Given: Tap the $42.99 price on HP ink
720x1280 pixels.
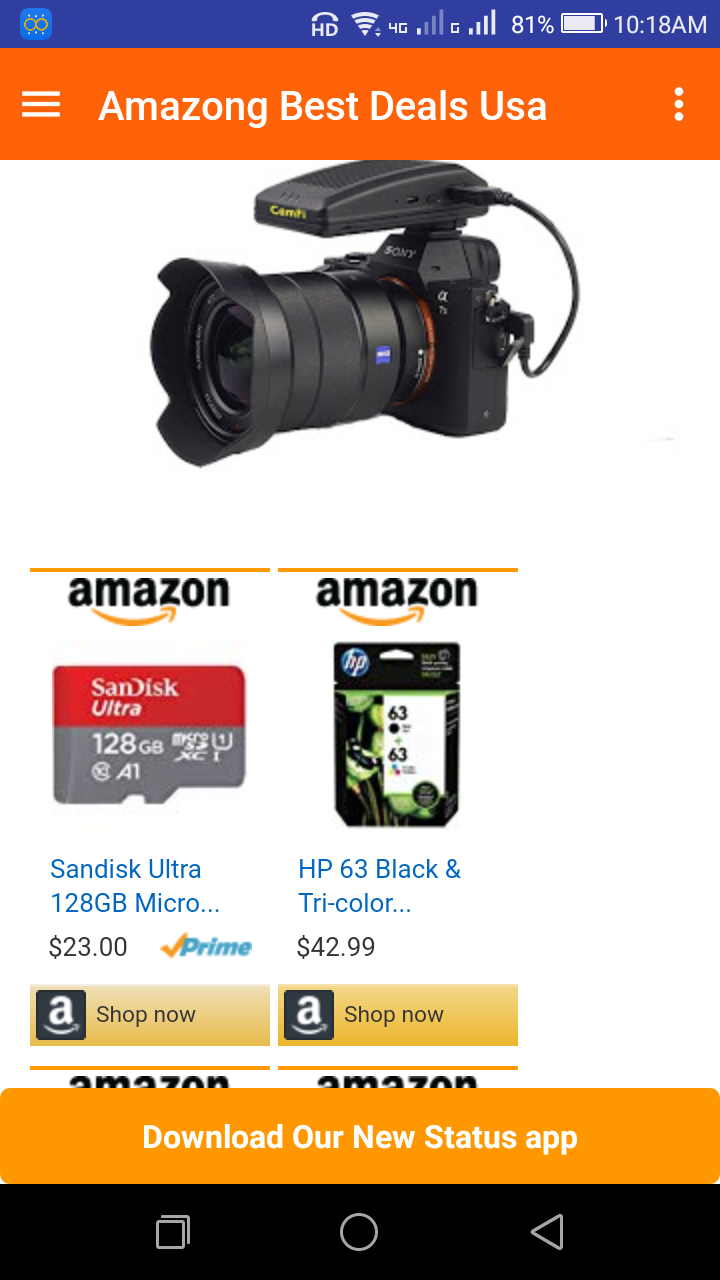Looking at the screenshot, I should 336,947.
